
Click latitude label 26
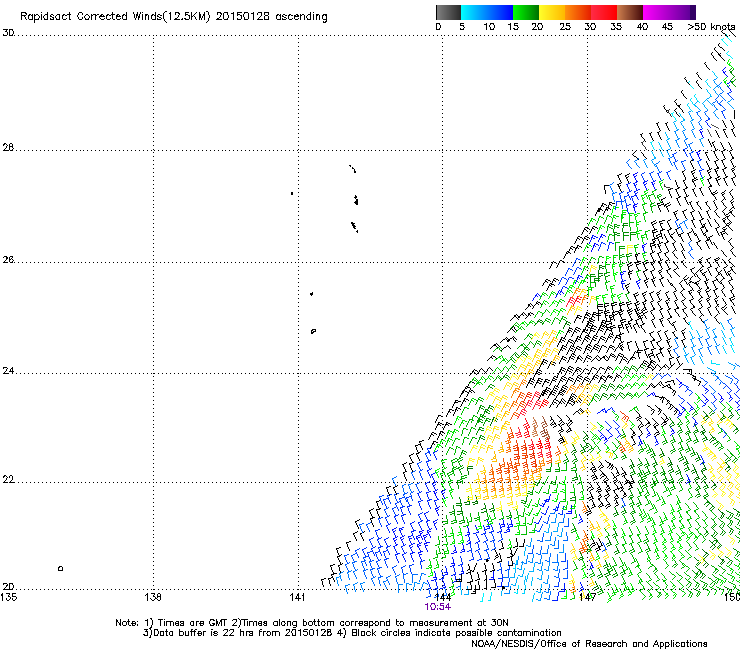(x=8, y=260)
